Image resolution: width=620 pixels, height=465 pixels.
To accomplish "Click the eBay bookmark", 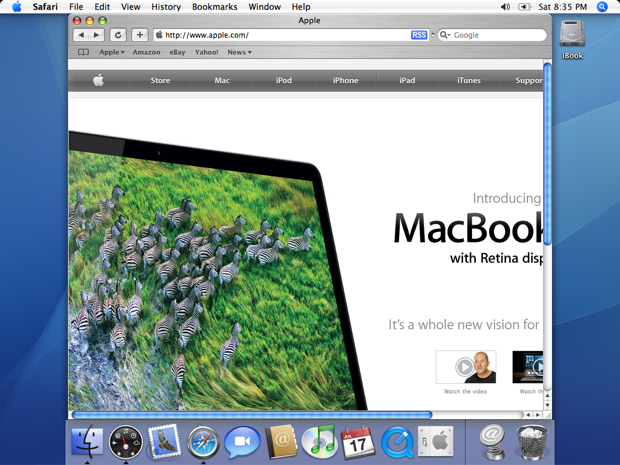I will pyautogui.click(x=177, y=52).
